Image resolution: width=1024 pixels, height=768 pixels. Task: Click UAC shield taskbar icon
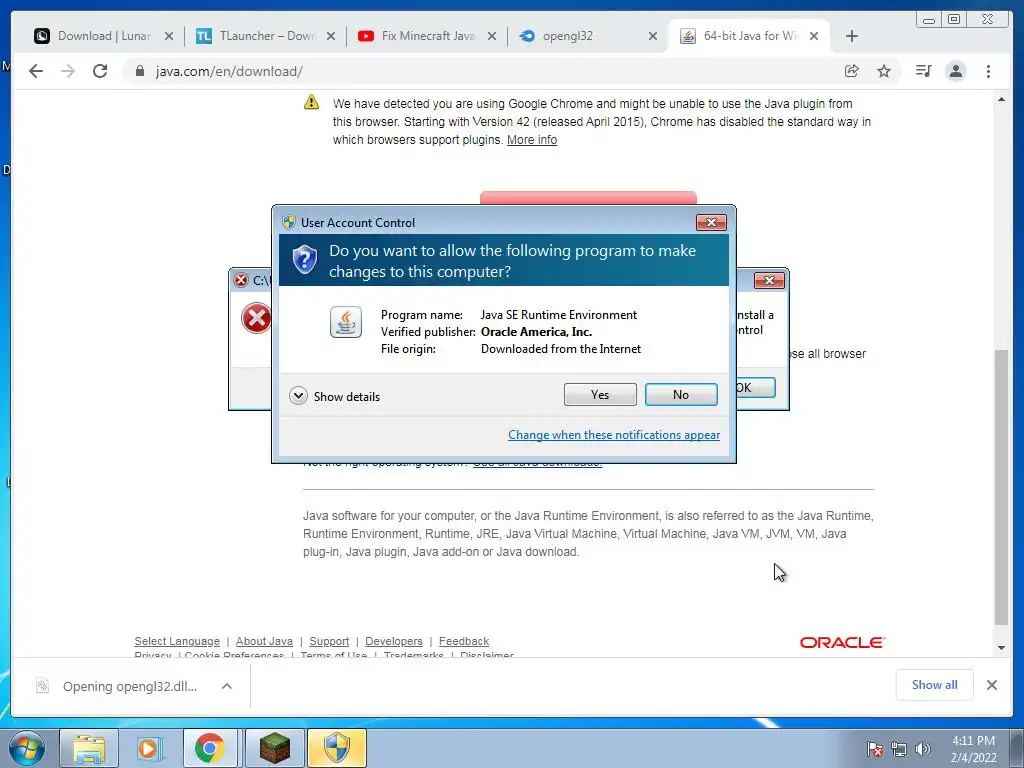point(337,748)
